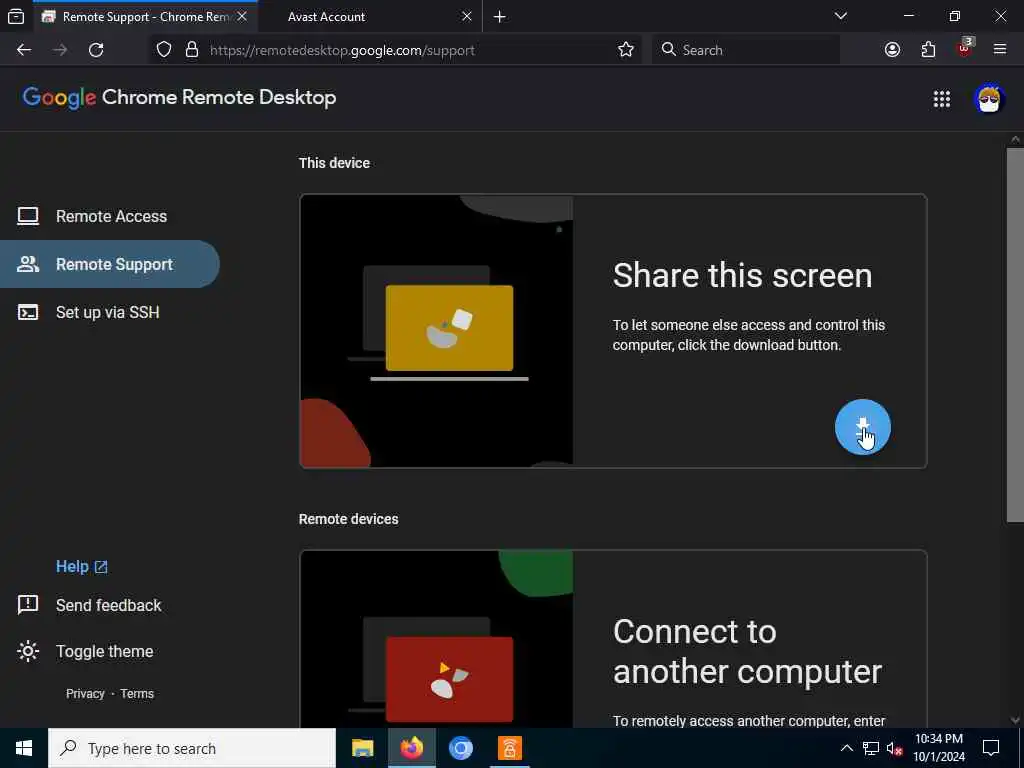The image size is (1024, 768).
Task: List all tabs dropdown arrow
Action: point(840,16)
